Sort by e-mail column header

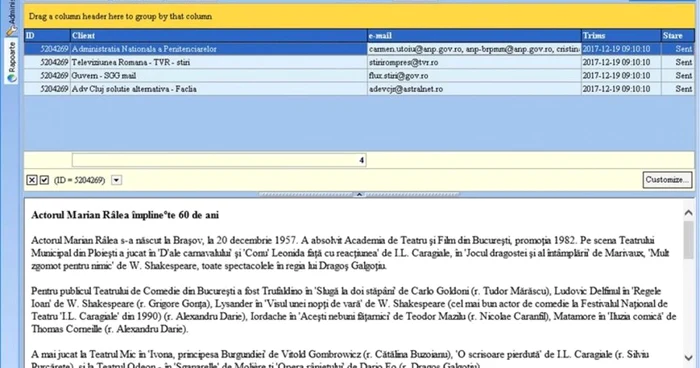pyautogui.click(x=474, y=35)
